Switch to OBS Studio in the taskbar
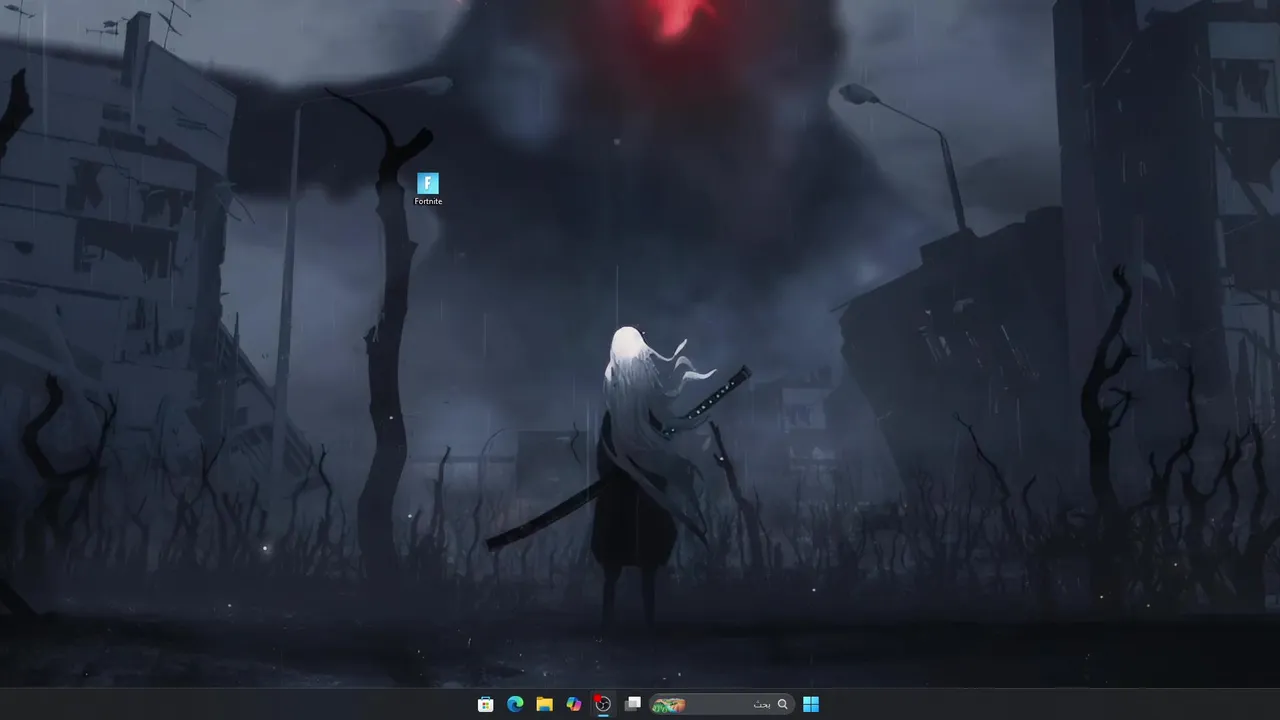The width and height of the screenshot is (1280, 720). [603, 704]
